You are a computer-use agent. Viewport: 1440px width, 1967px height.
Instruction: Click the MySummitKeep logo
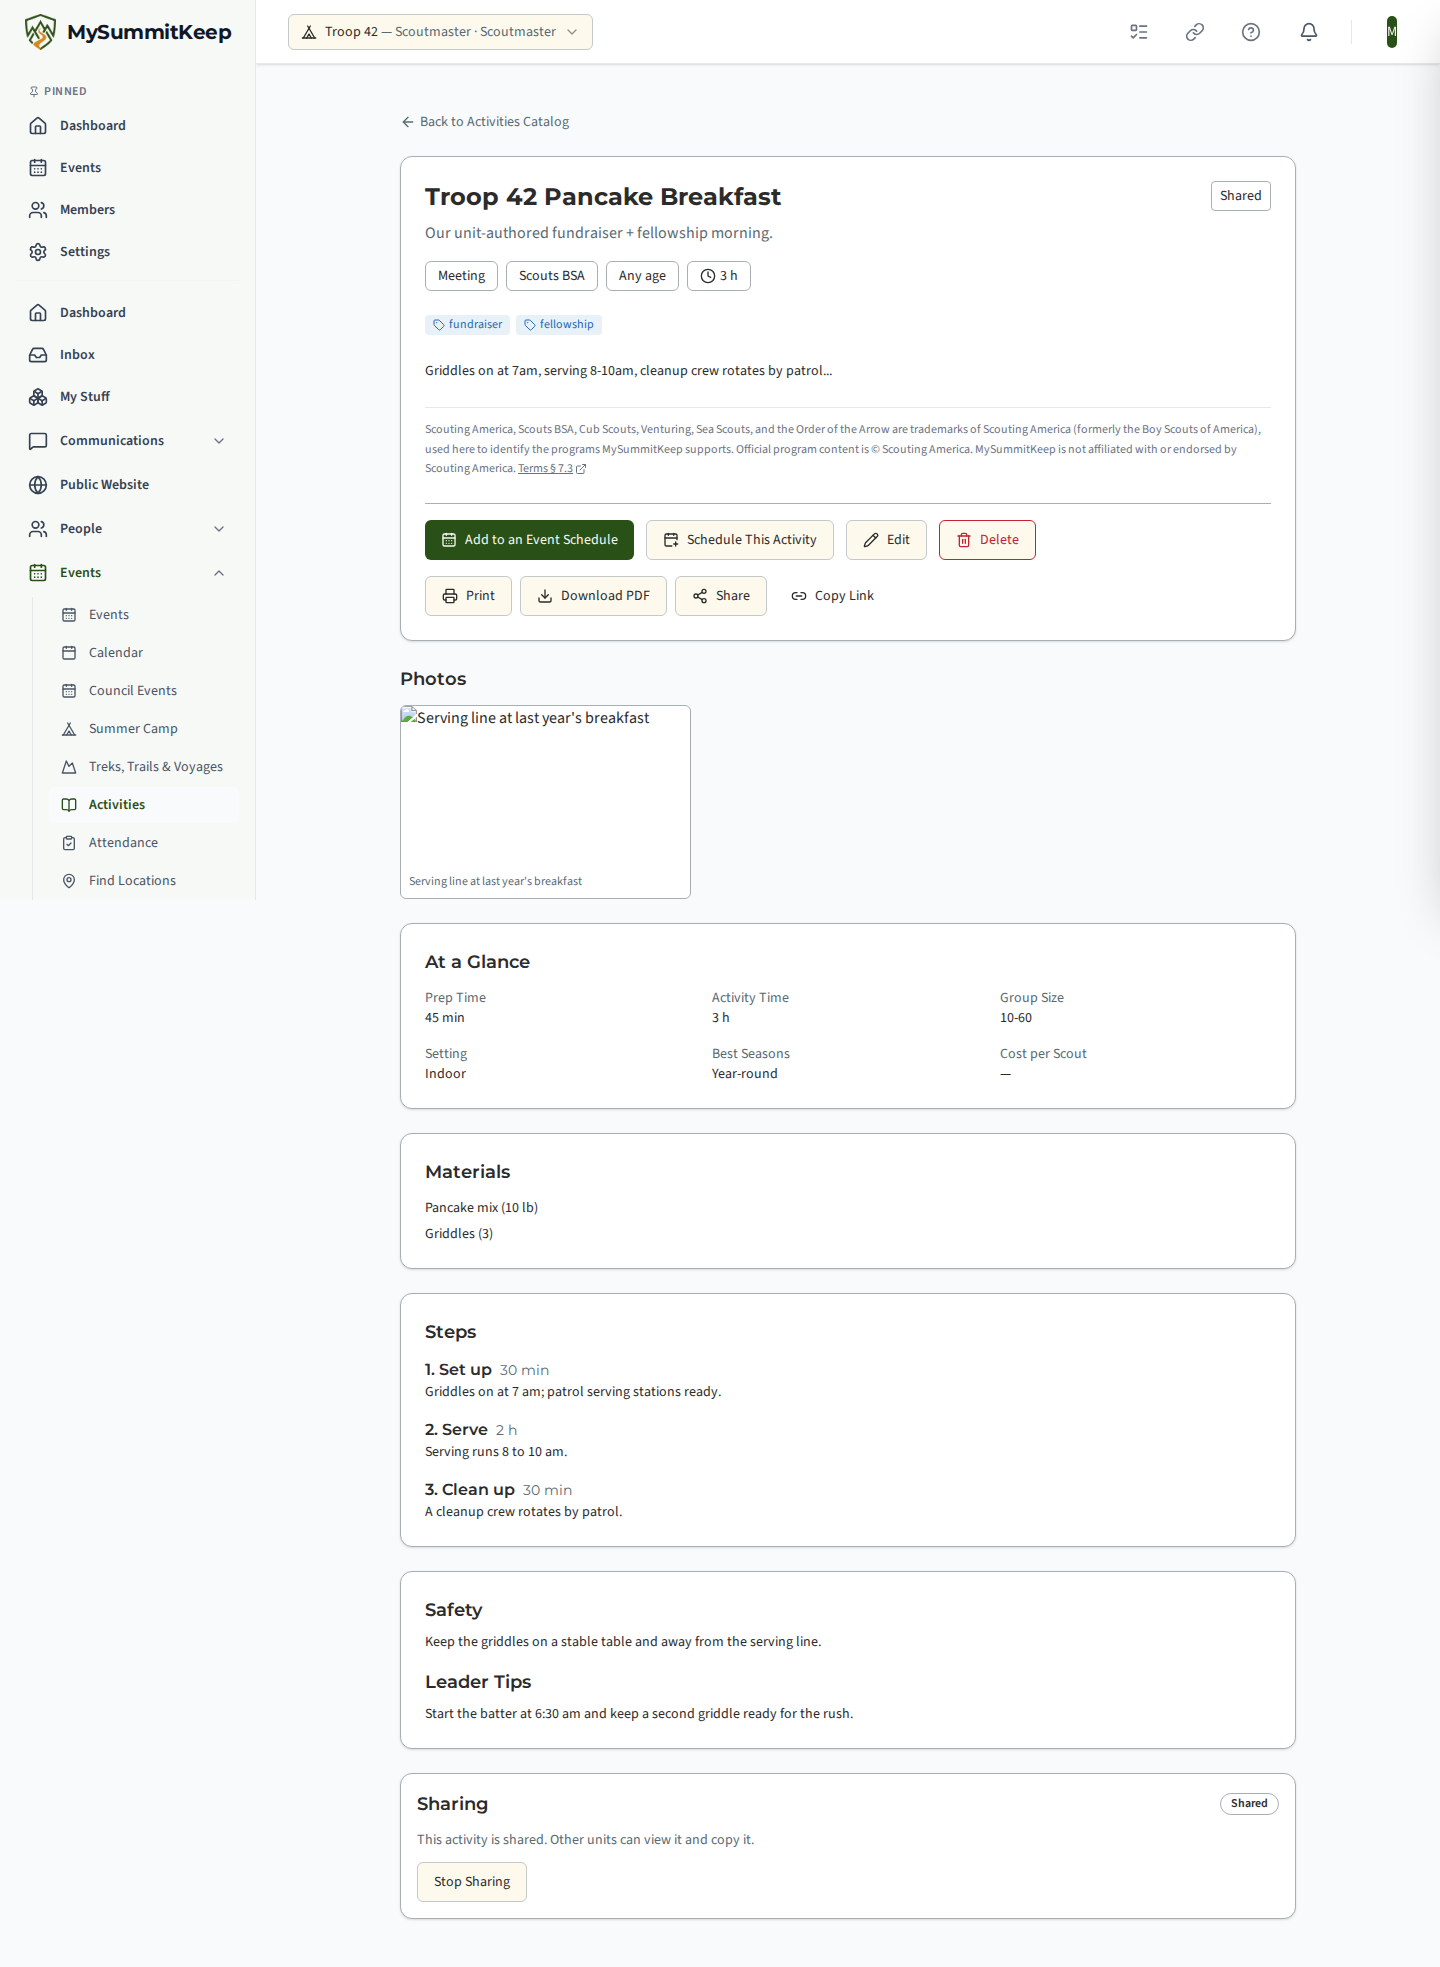coord(128,32)
